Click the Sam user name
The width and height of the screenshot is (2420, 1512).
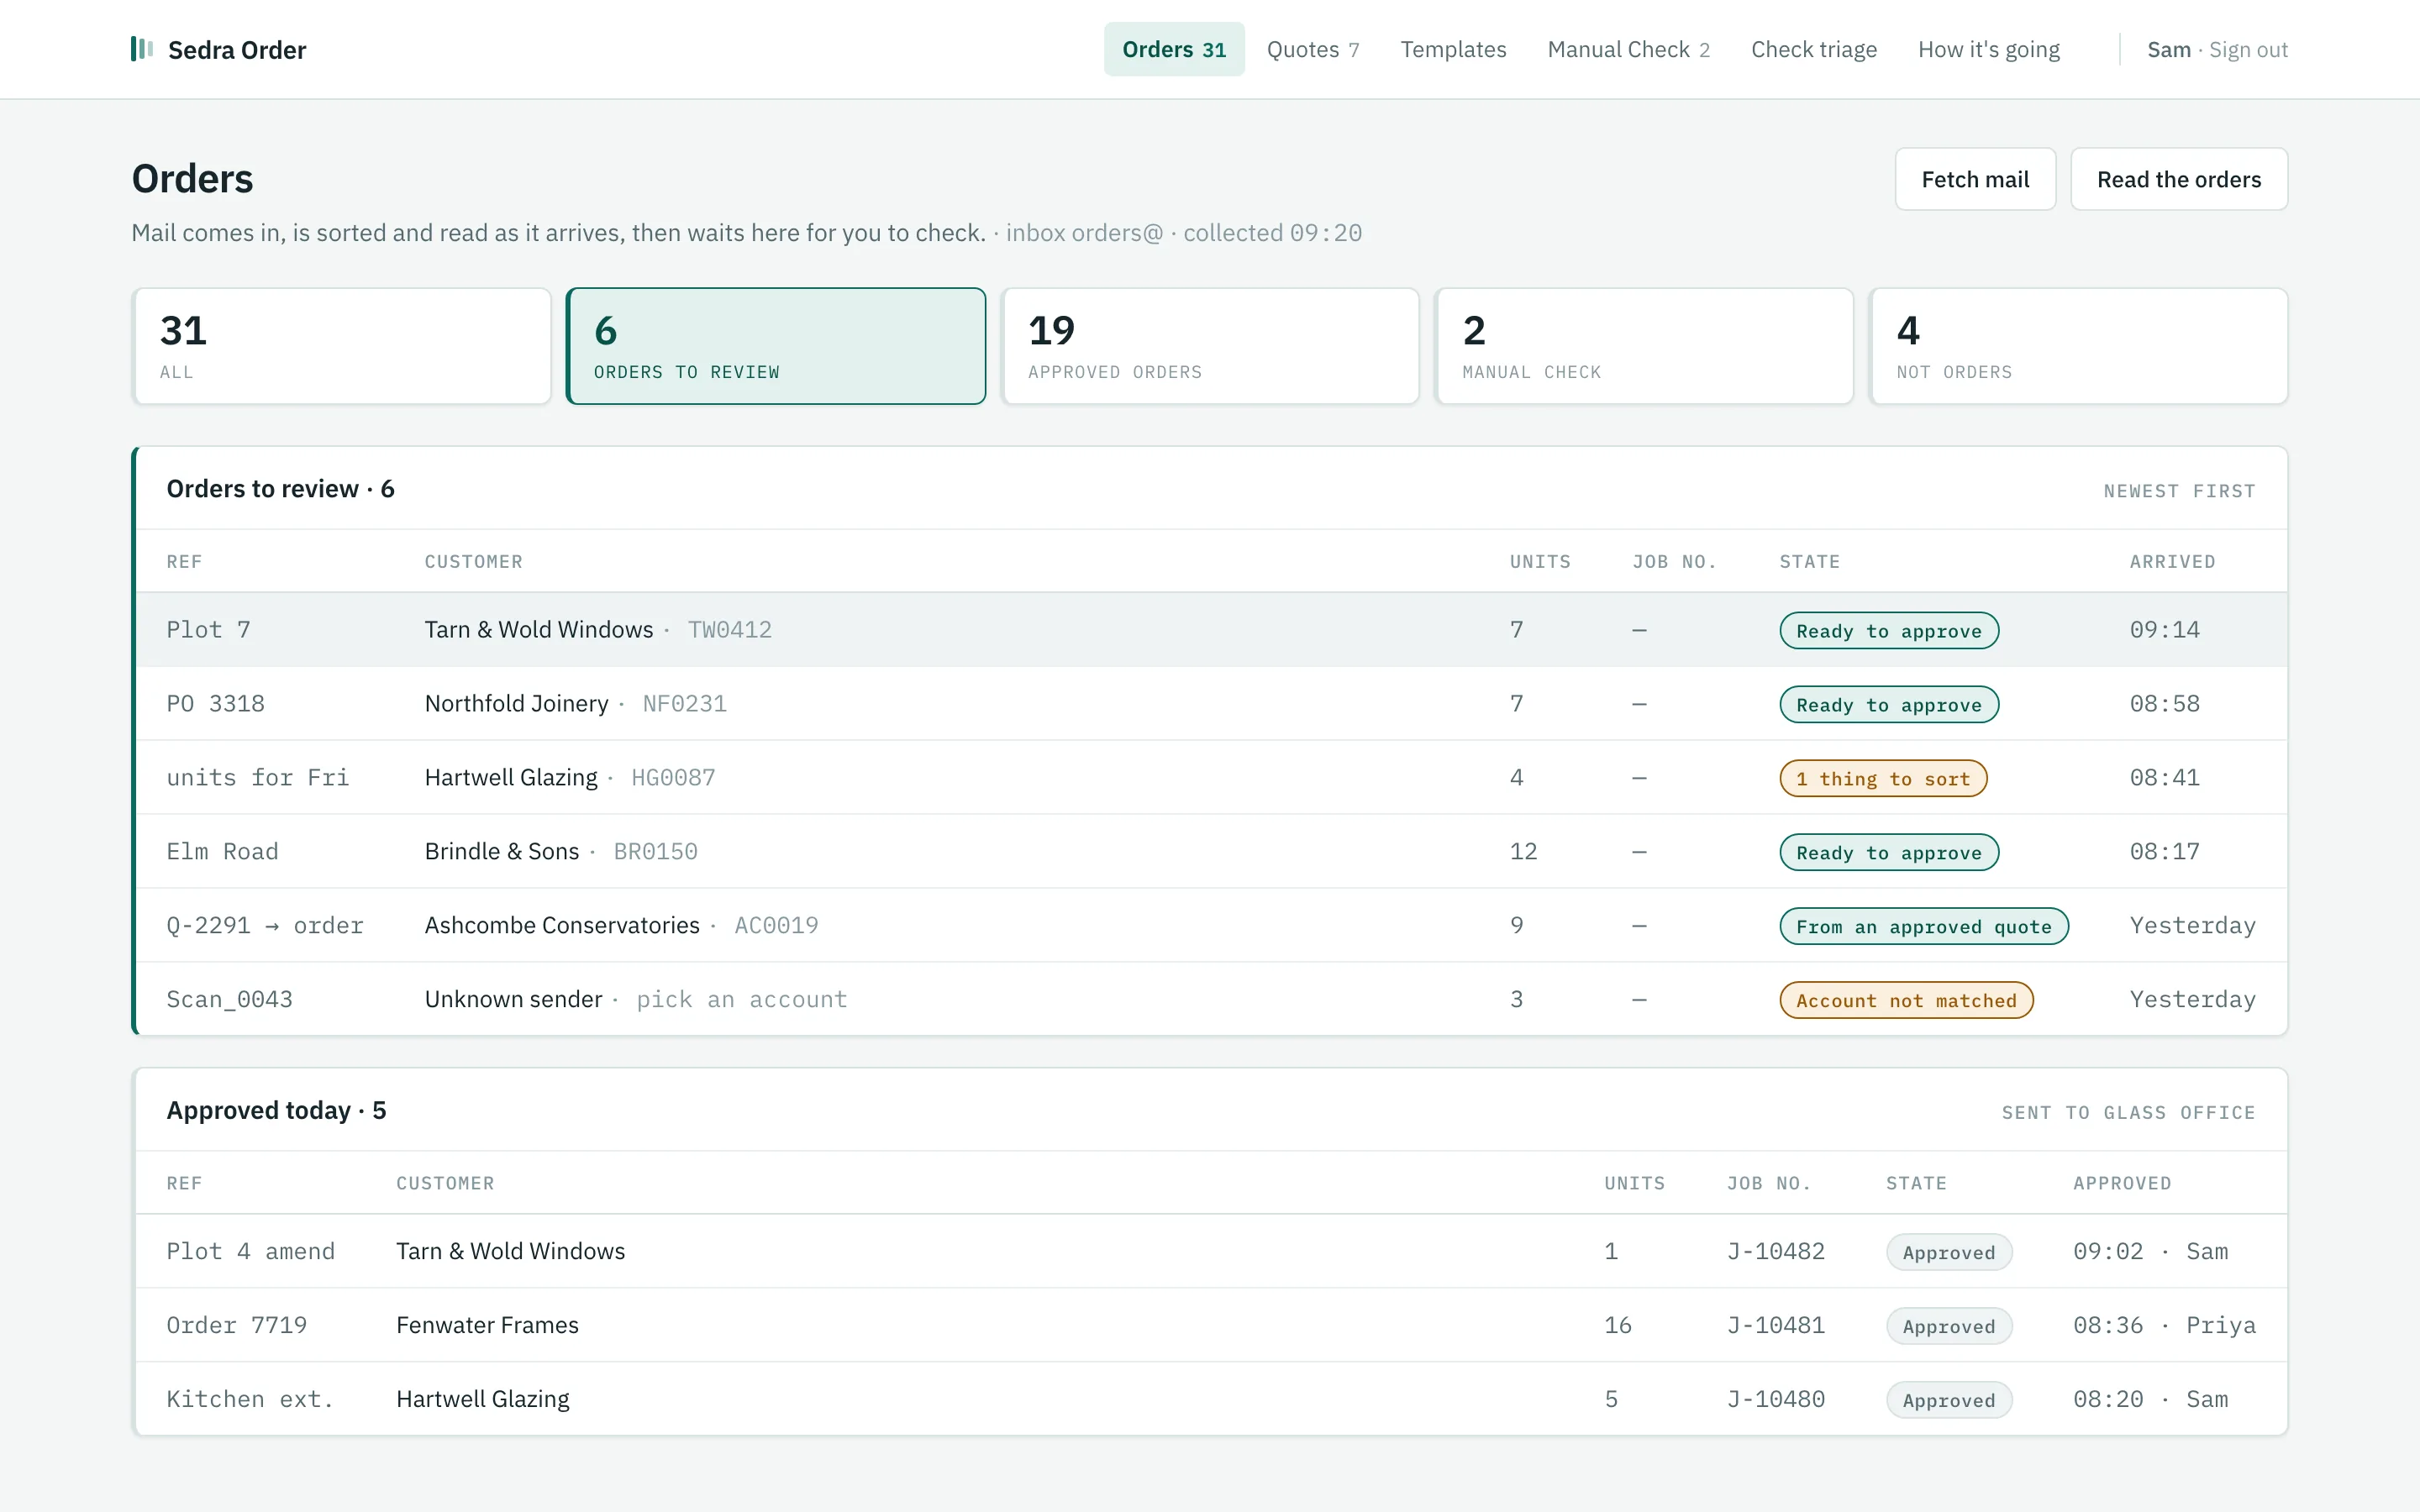coord(2169,50)
